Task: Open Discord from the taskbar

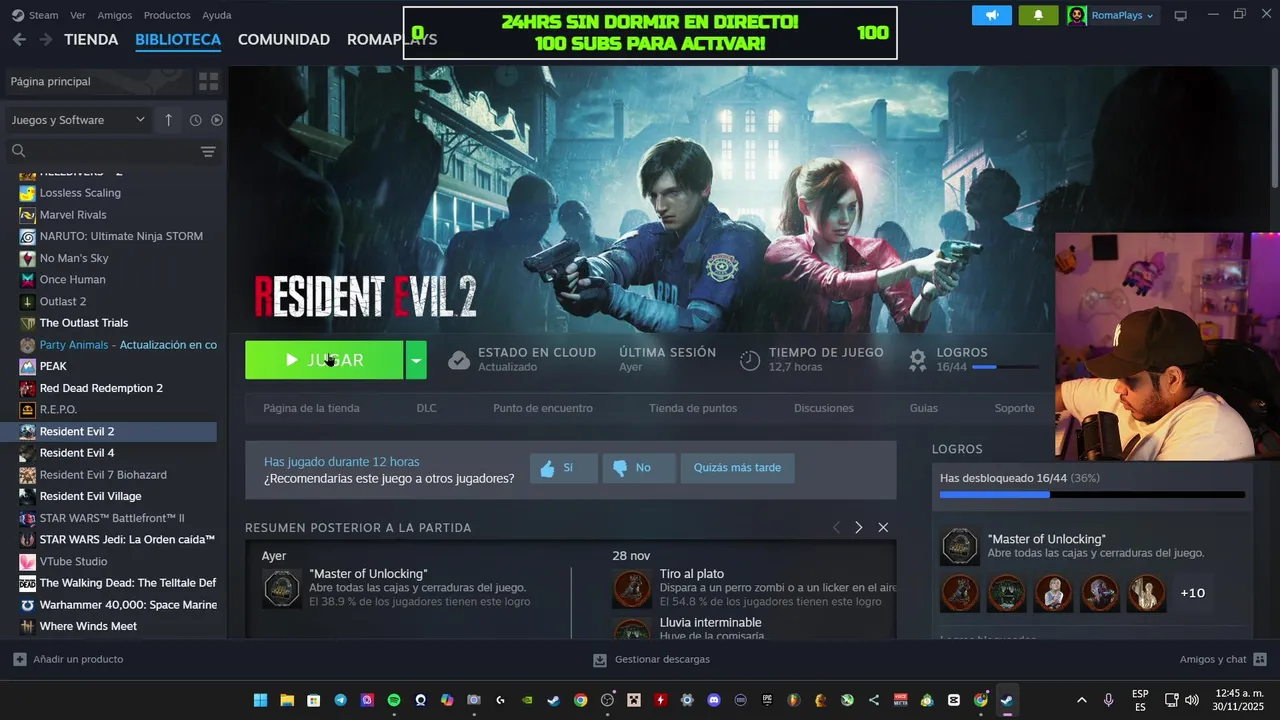Action: [x=714, y=700]
